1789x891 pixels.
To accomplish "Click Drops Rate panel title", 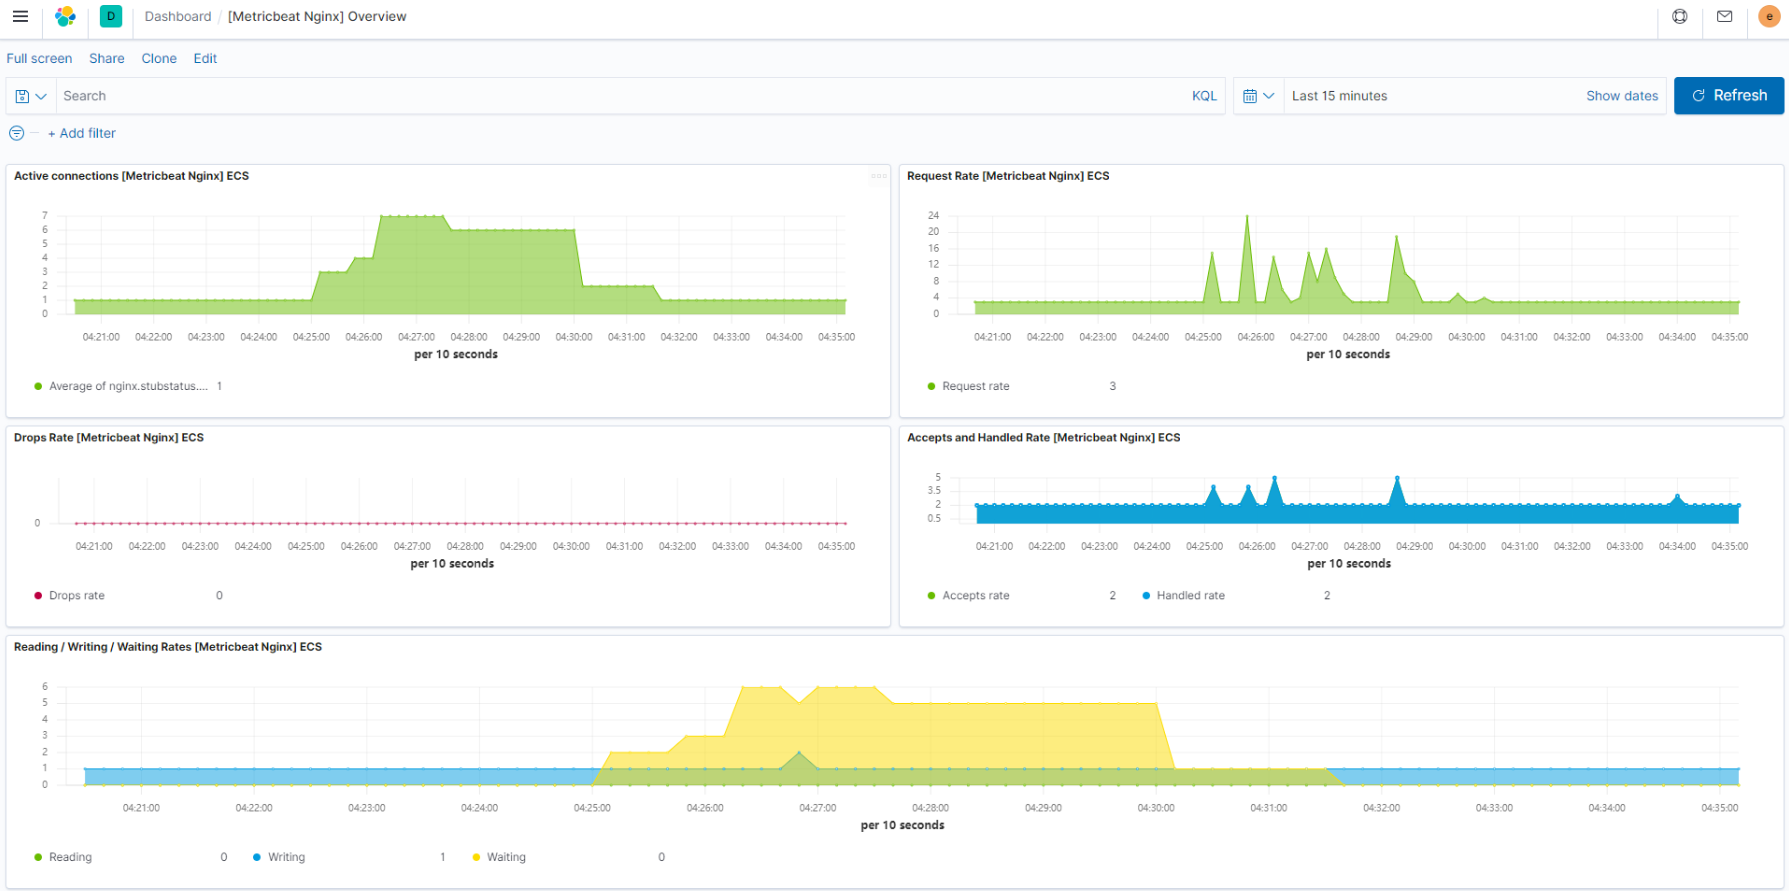I will point(109,438).
